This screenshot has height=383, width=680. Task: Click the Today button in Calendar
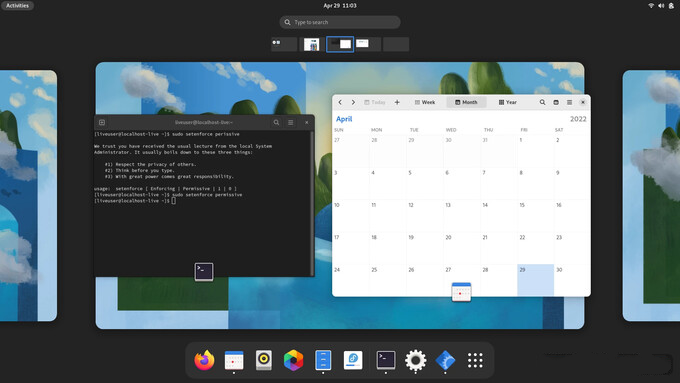[x=375, y=102]
